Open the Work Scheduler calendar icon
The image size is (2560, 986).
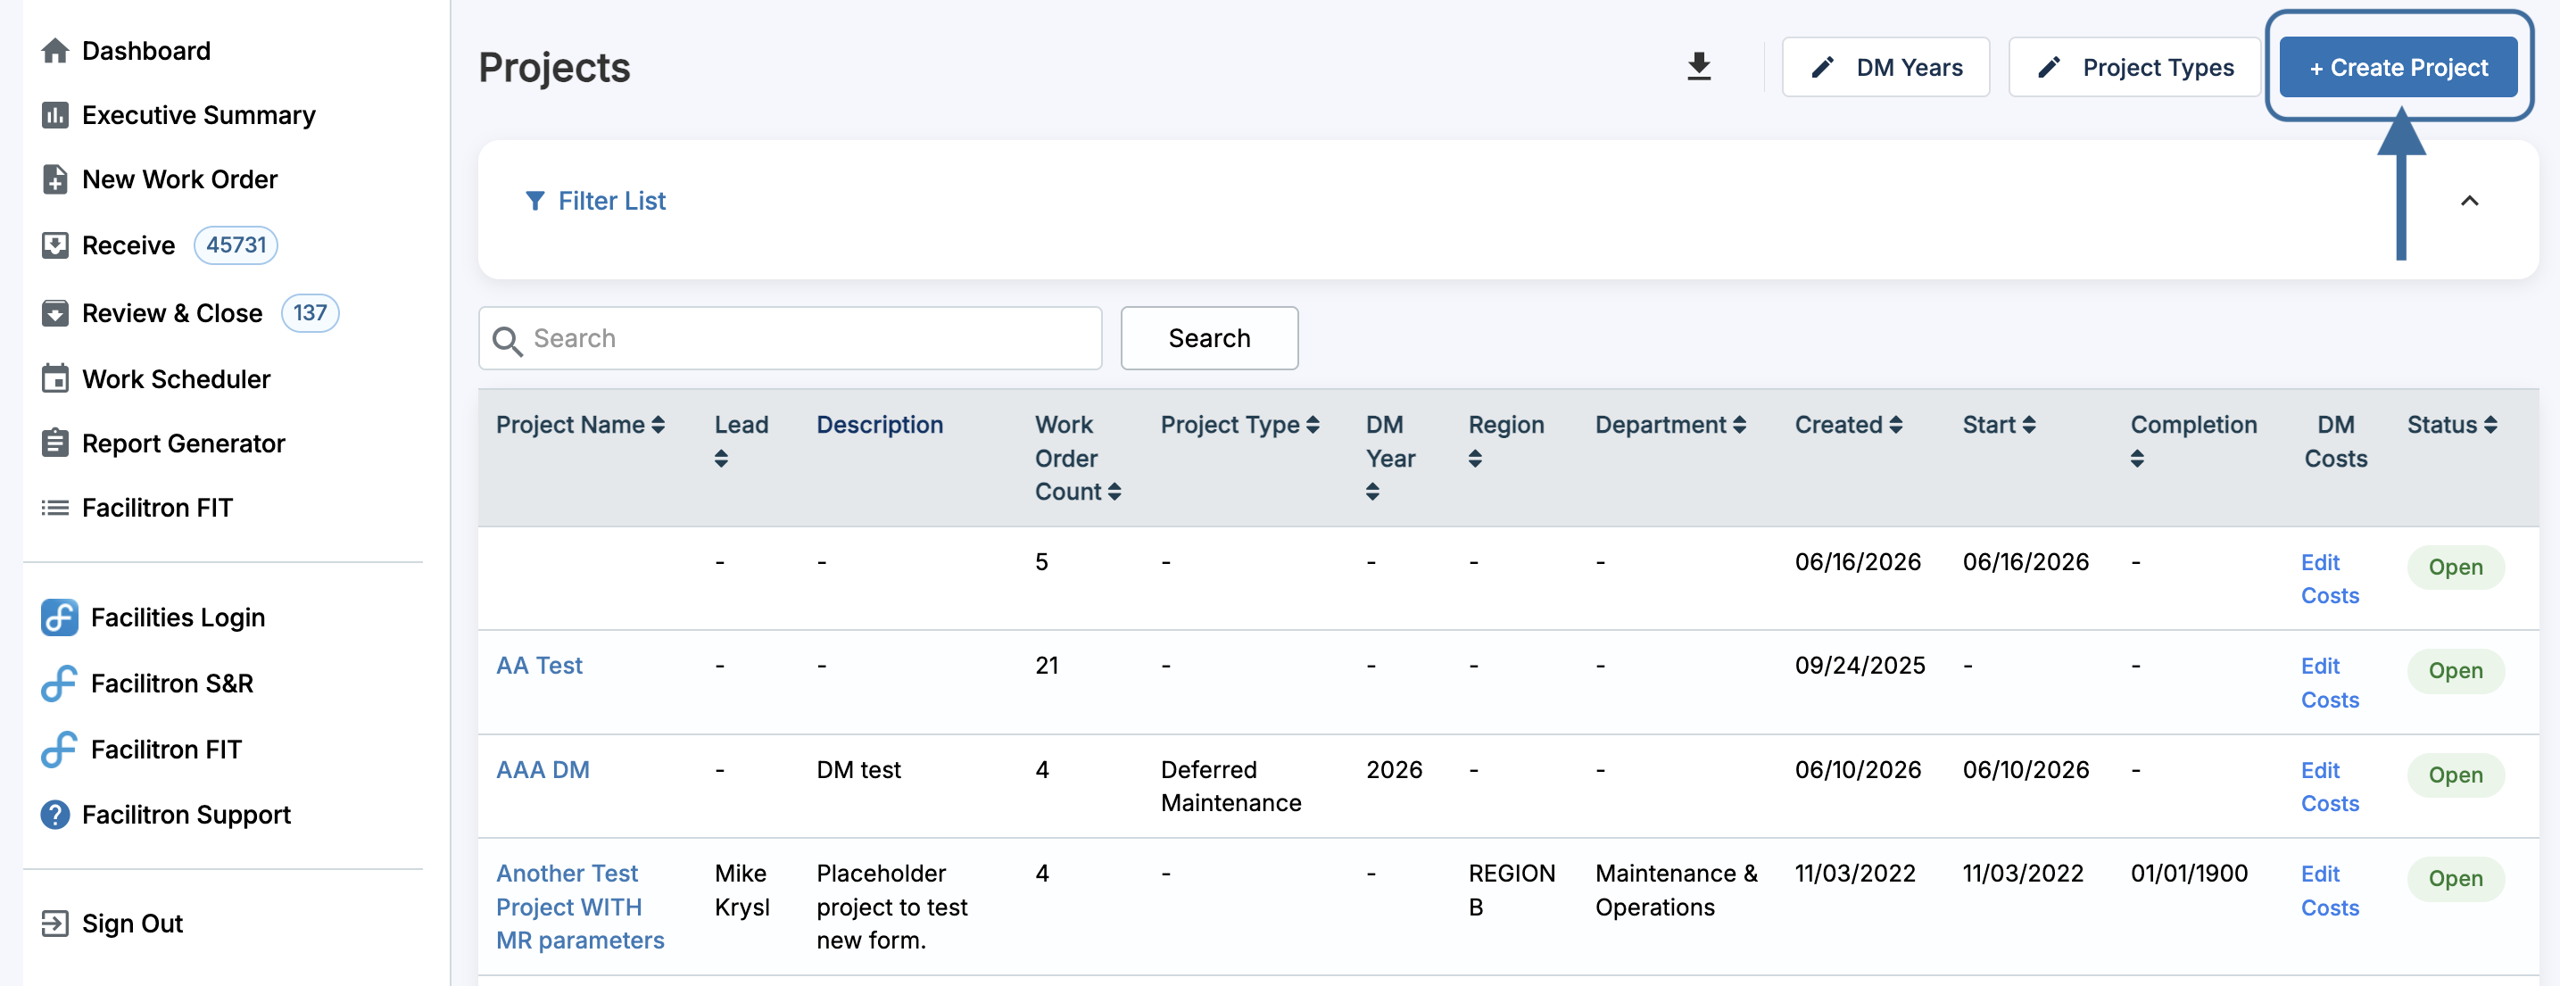point(55,379)
